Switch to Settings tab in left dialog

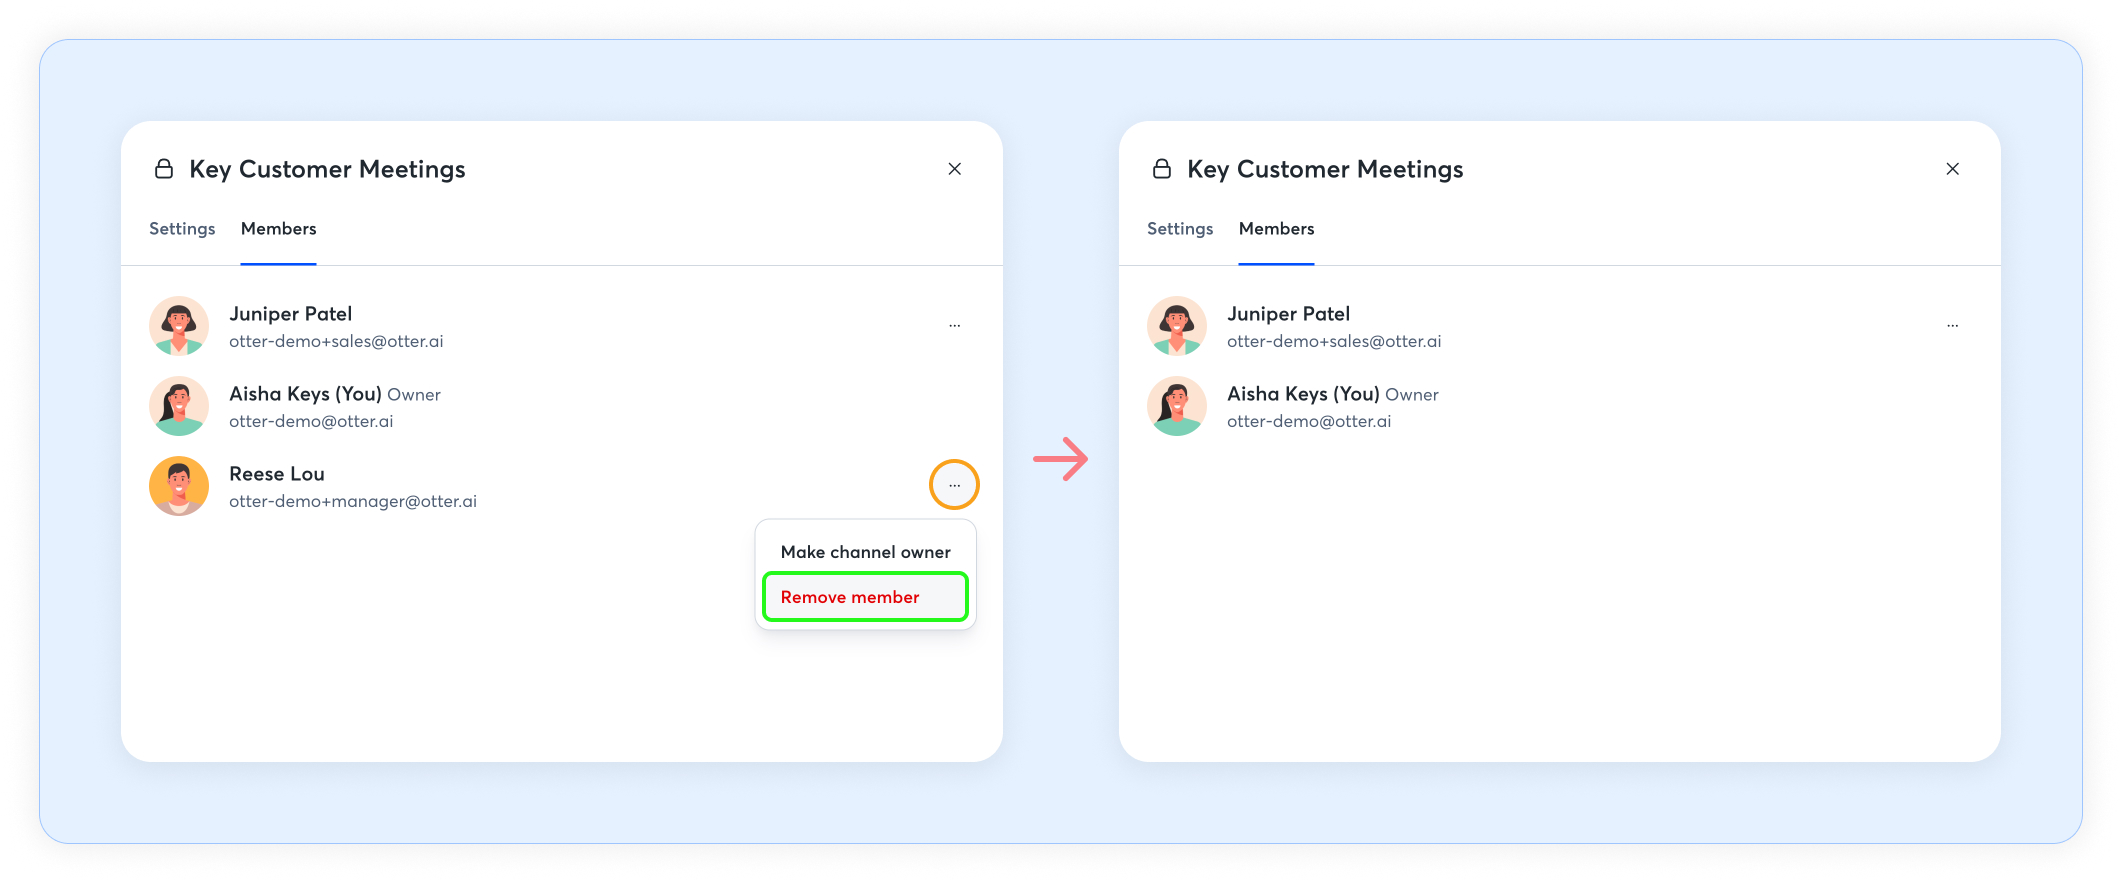coord(182,229)
